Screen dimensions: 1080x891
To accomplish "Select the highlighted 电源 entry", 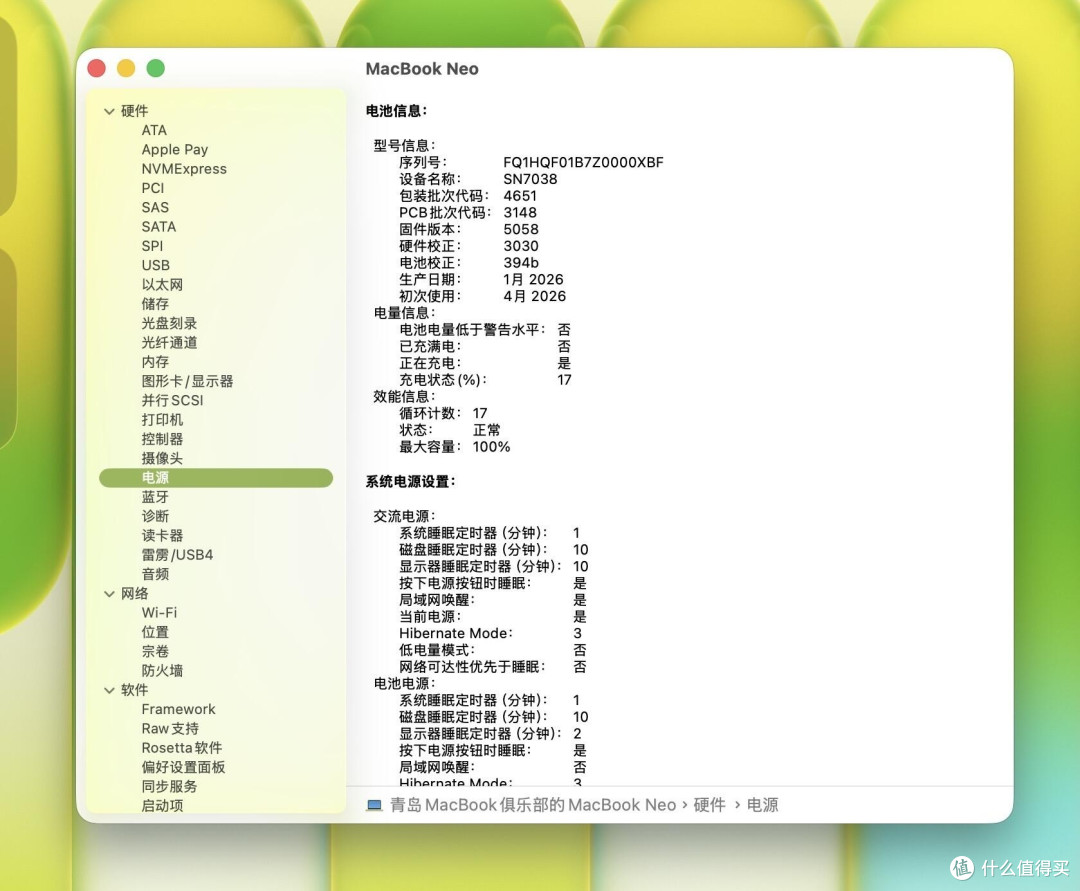I will click(216, 478).
